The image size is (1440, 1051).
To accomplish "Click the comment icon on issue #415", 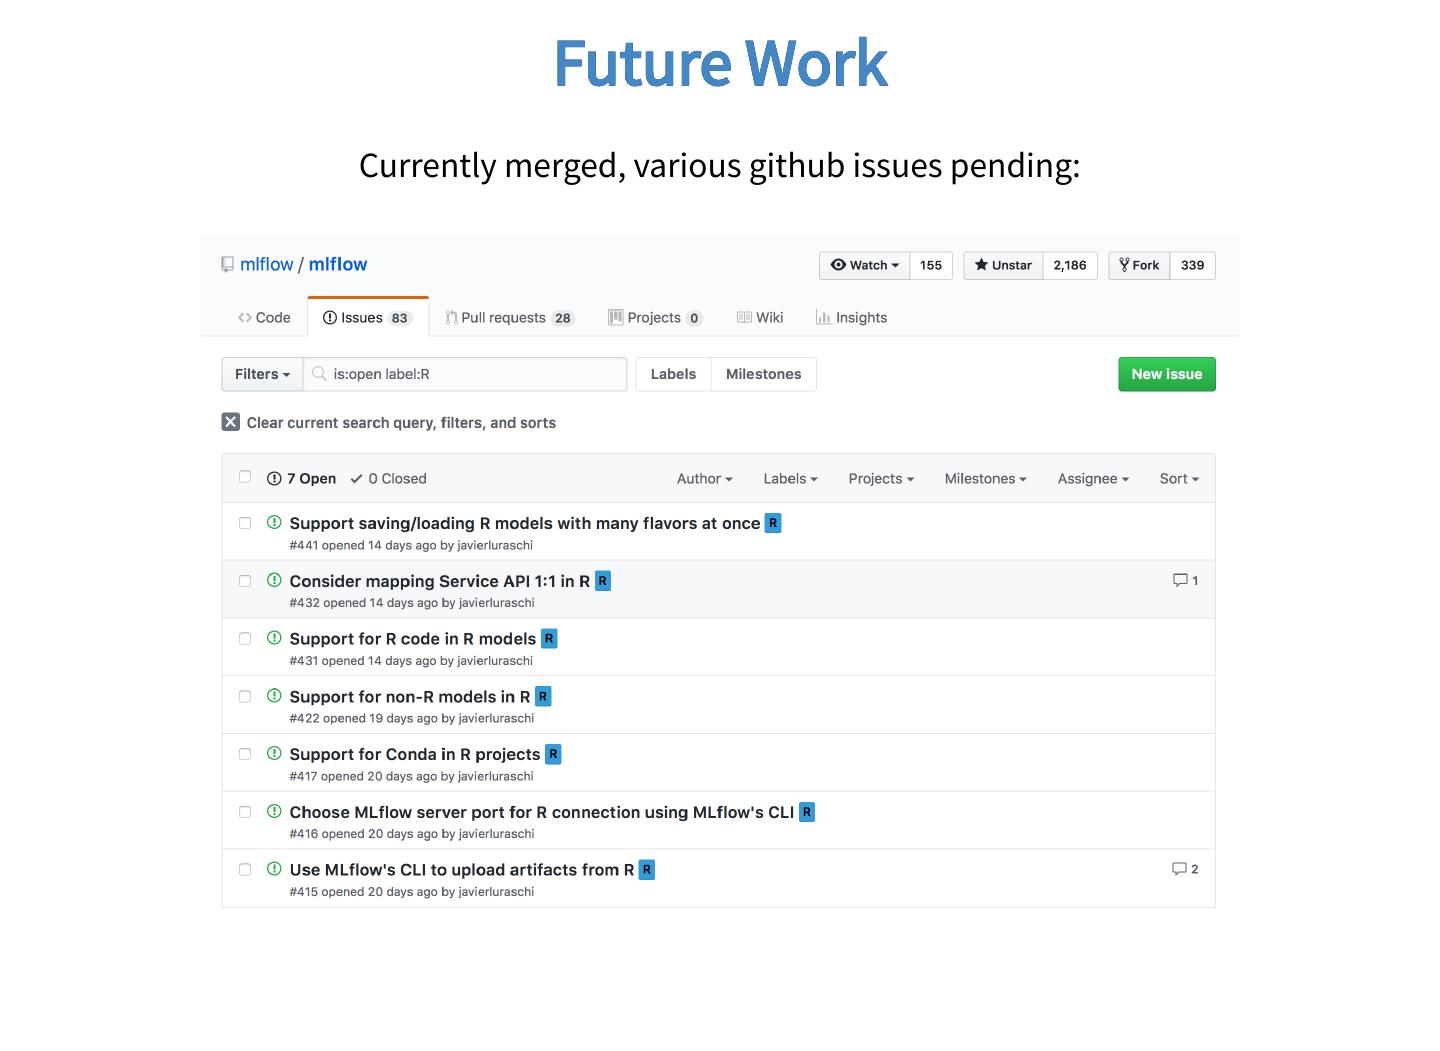I will pos(1180,869).
